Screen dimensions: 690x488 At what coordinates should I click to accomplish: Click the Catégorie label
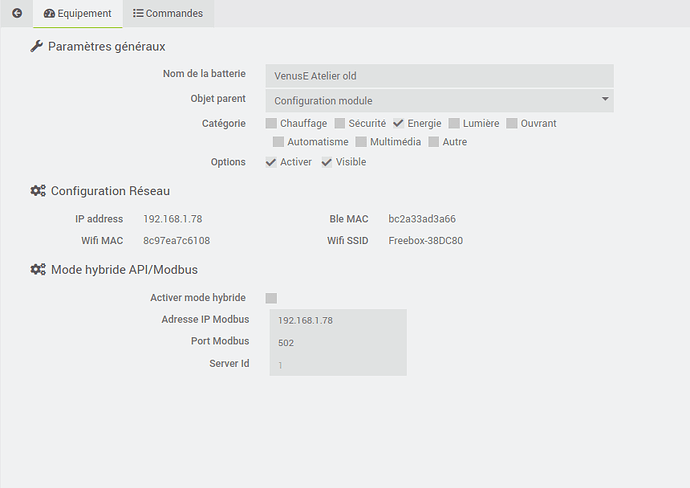click(224, 123)
